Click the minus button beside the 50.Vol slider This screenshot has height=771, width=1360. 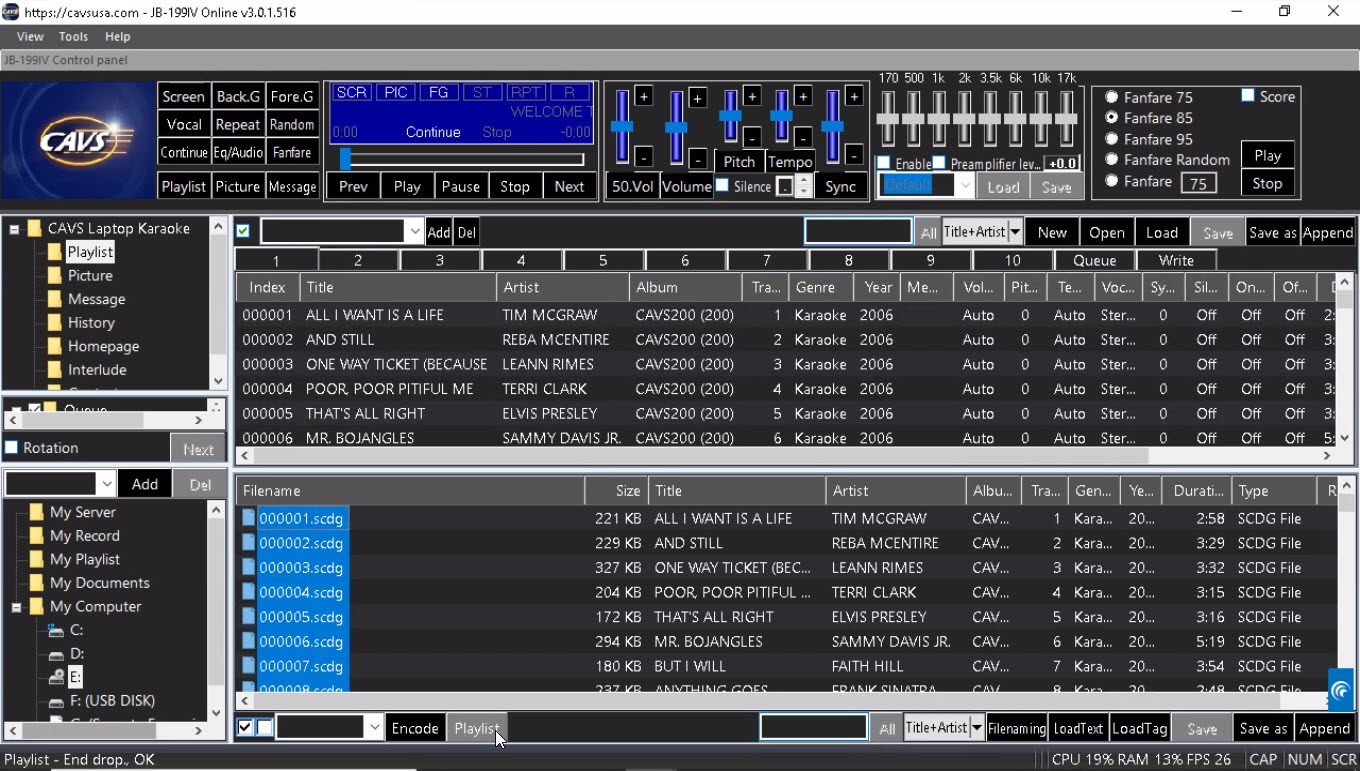(643, 157)
